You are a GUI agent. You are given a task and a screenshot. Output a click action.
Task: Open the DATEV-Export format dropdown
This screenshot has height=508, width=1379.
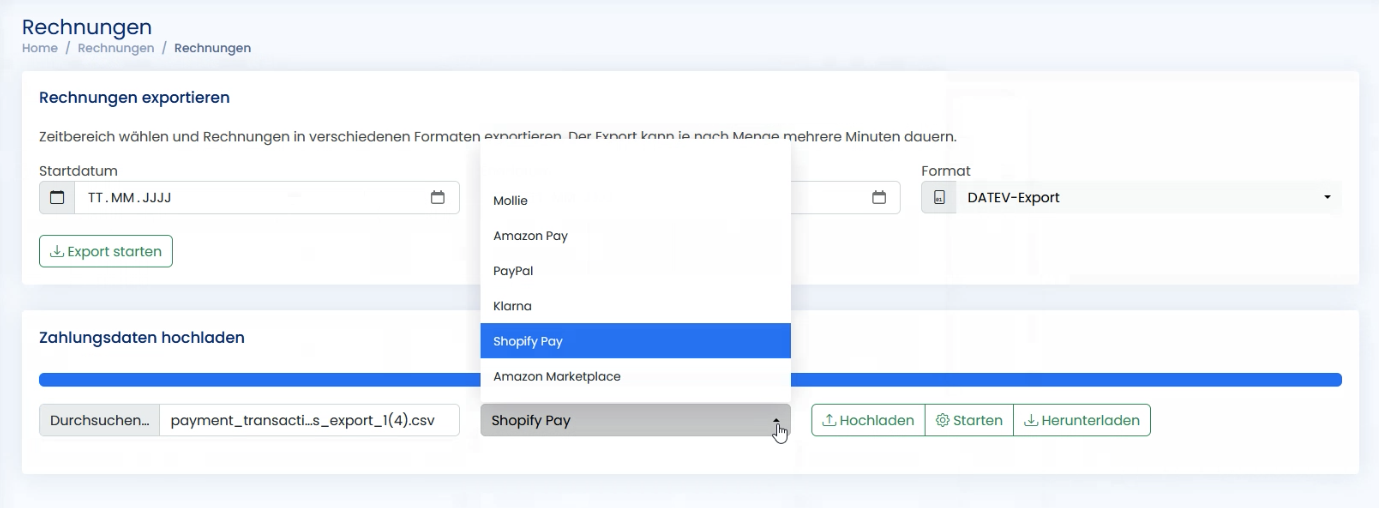click(1149, 198)
